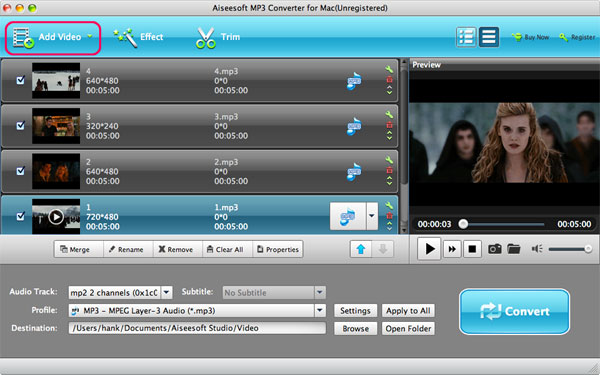Image resolution: width=600 pixels, height=375 pixels.
Task: Open the Trim tool
Action: (218, 38)
